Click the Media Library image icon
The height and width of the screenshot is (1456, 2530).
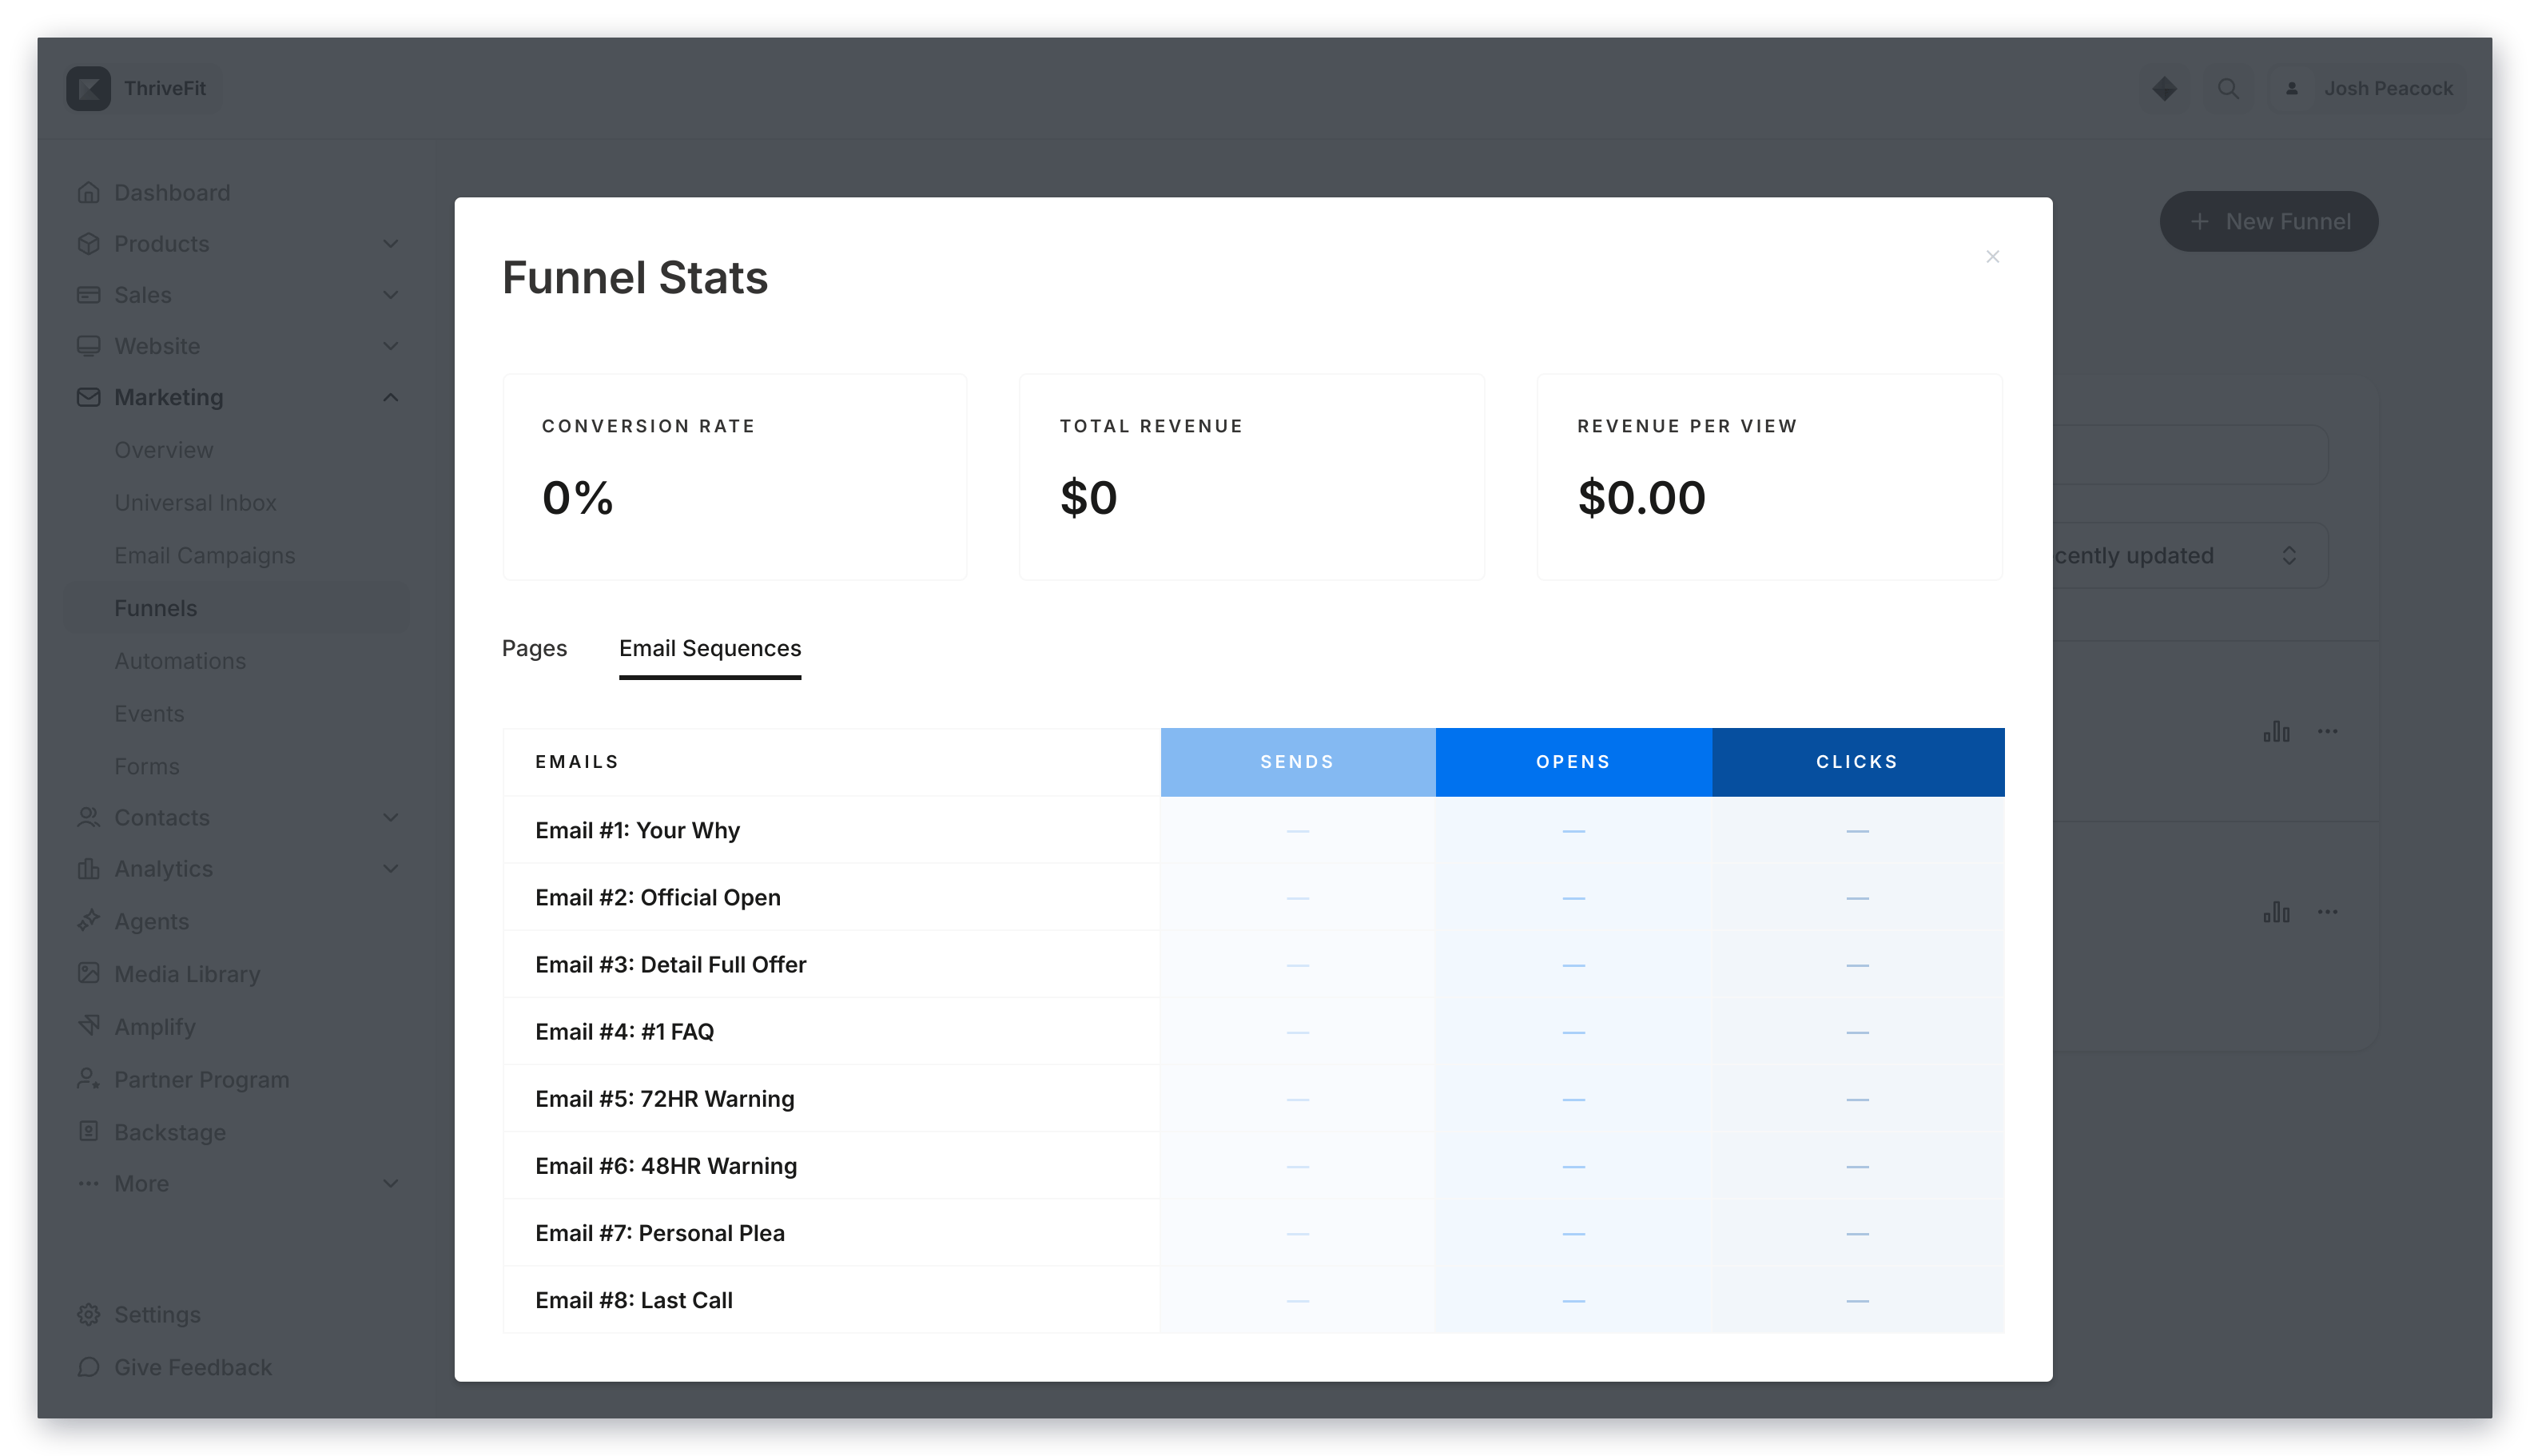88,973
